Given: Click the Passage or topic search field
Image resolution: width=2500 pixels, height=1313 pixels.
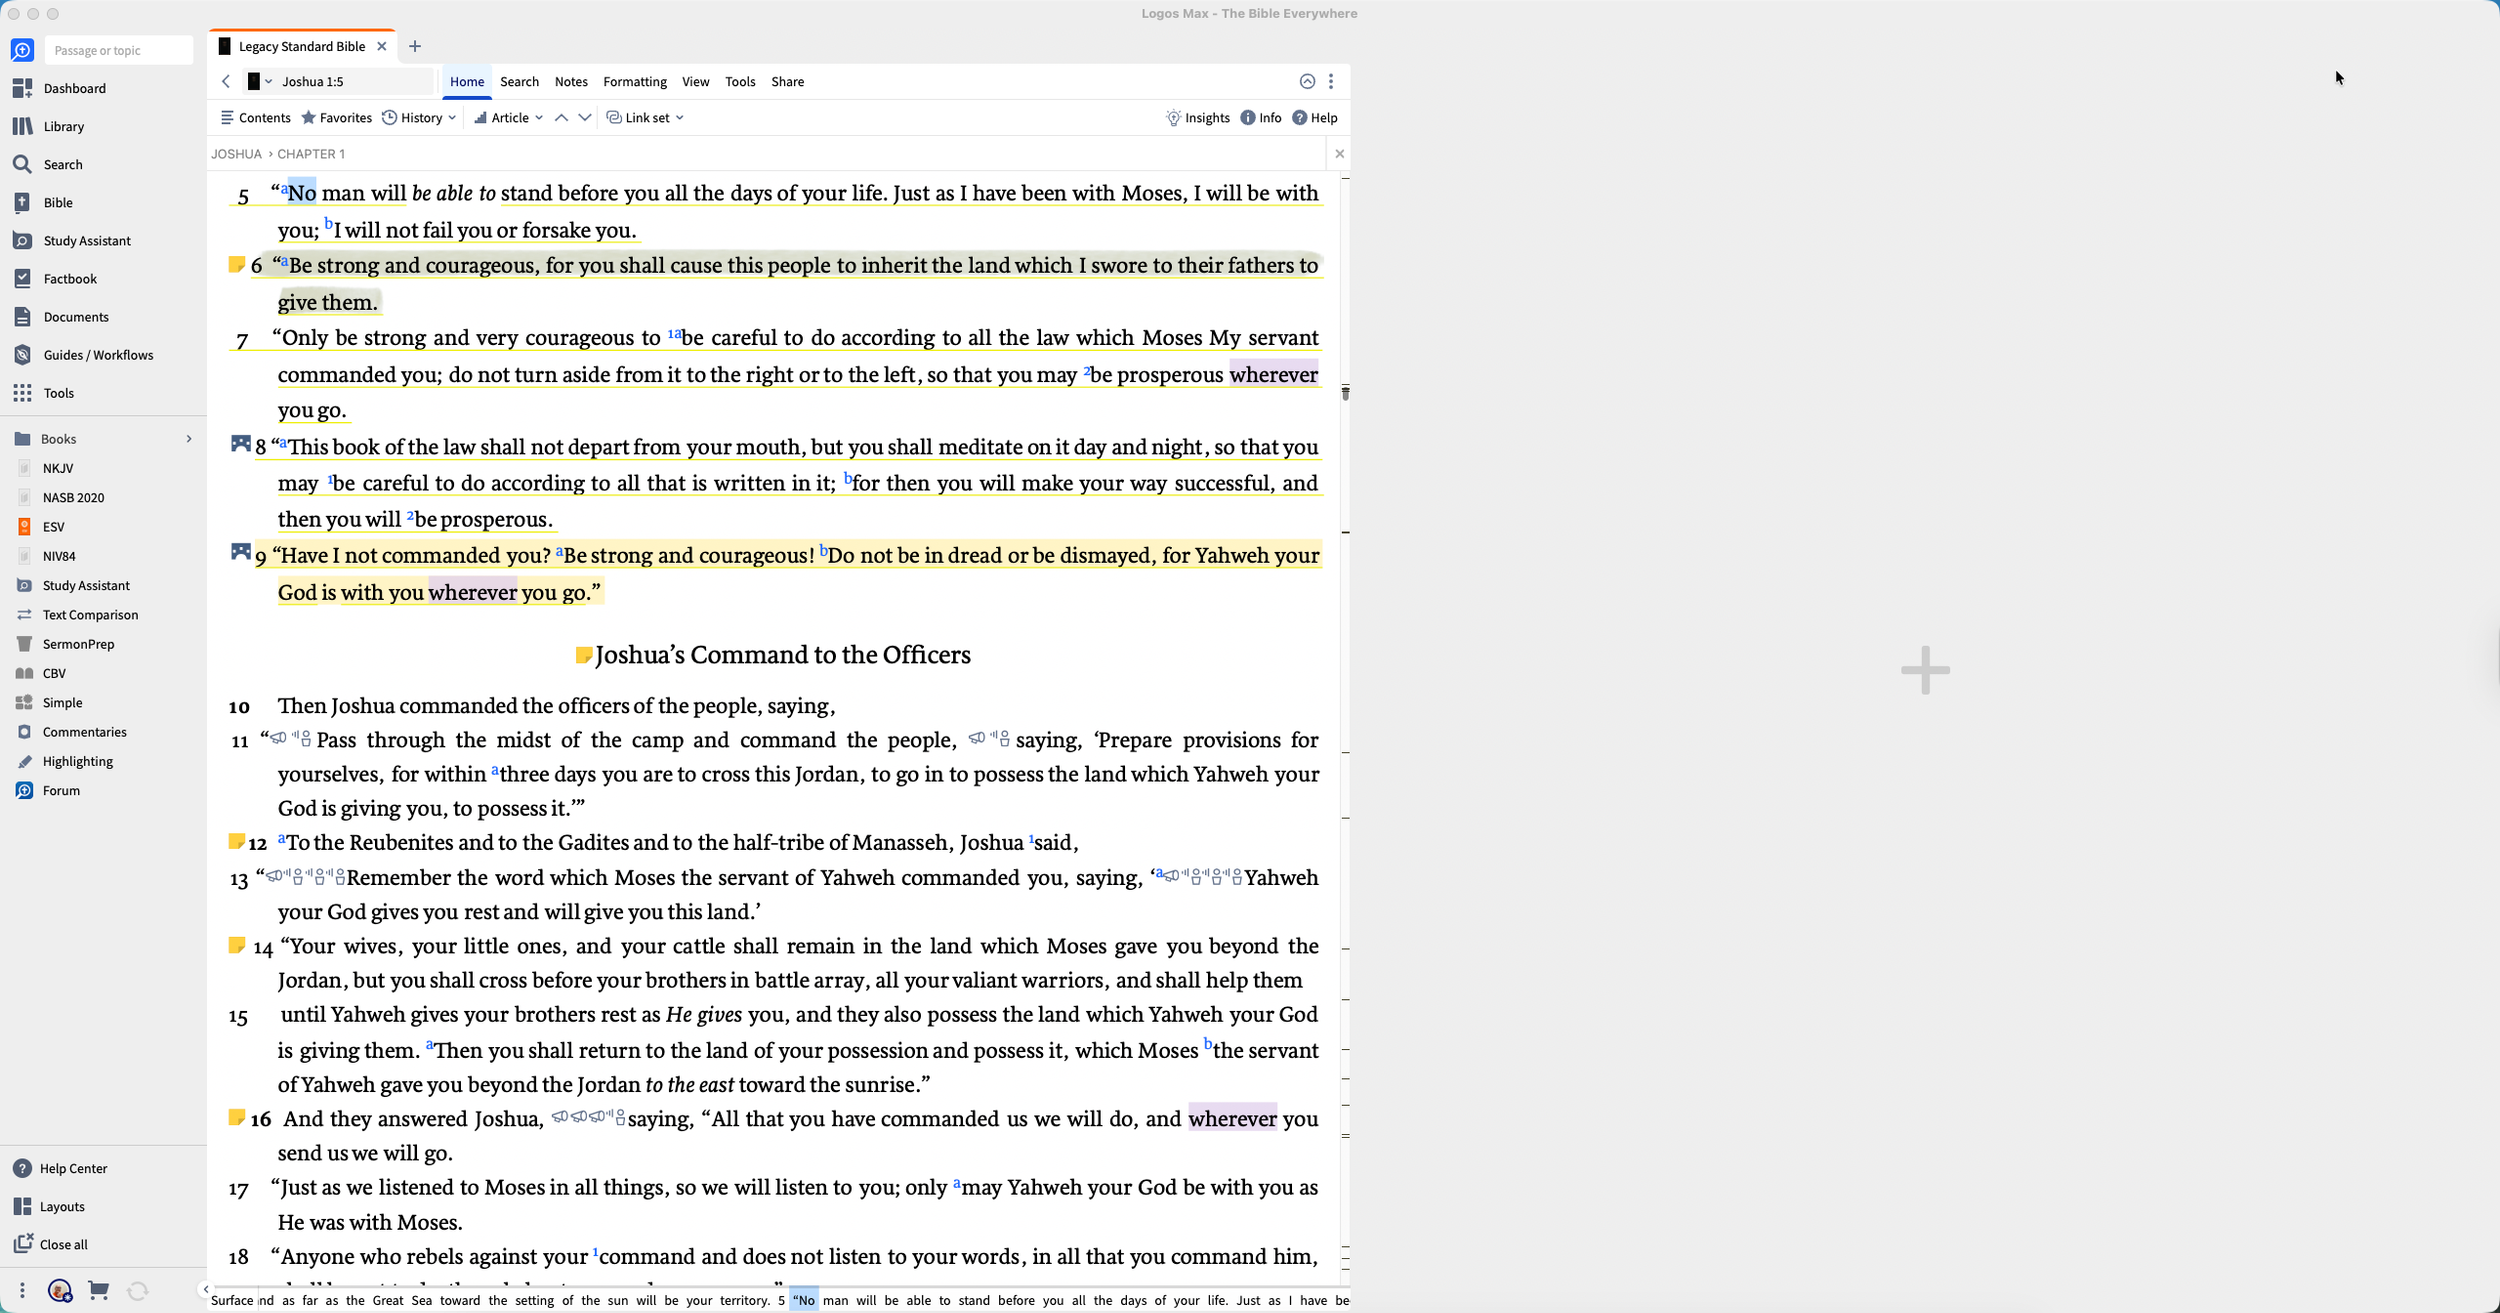Looking at the screenshot, I should (118, 50).
